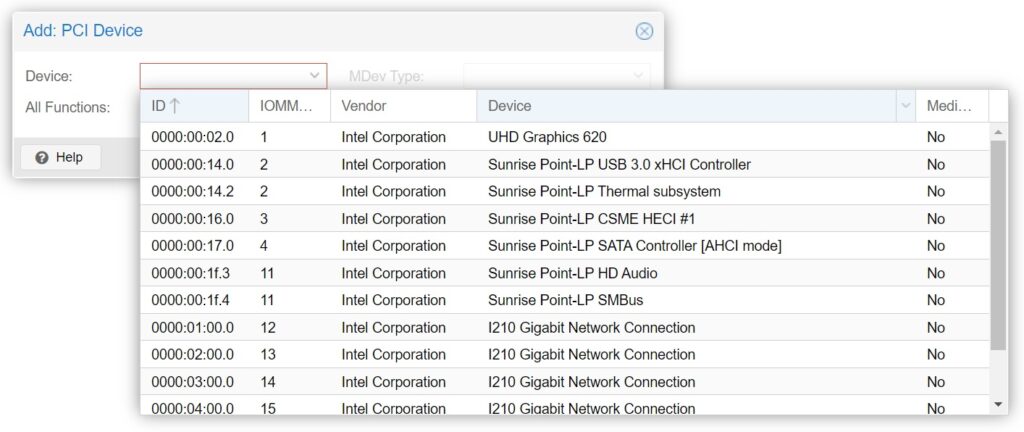This screenshot has width=1024, height=432.
Task: Choose Sunrise Point-LP USB 3.0 xHCI Controller
Action: coord(566,164)
